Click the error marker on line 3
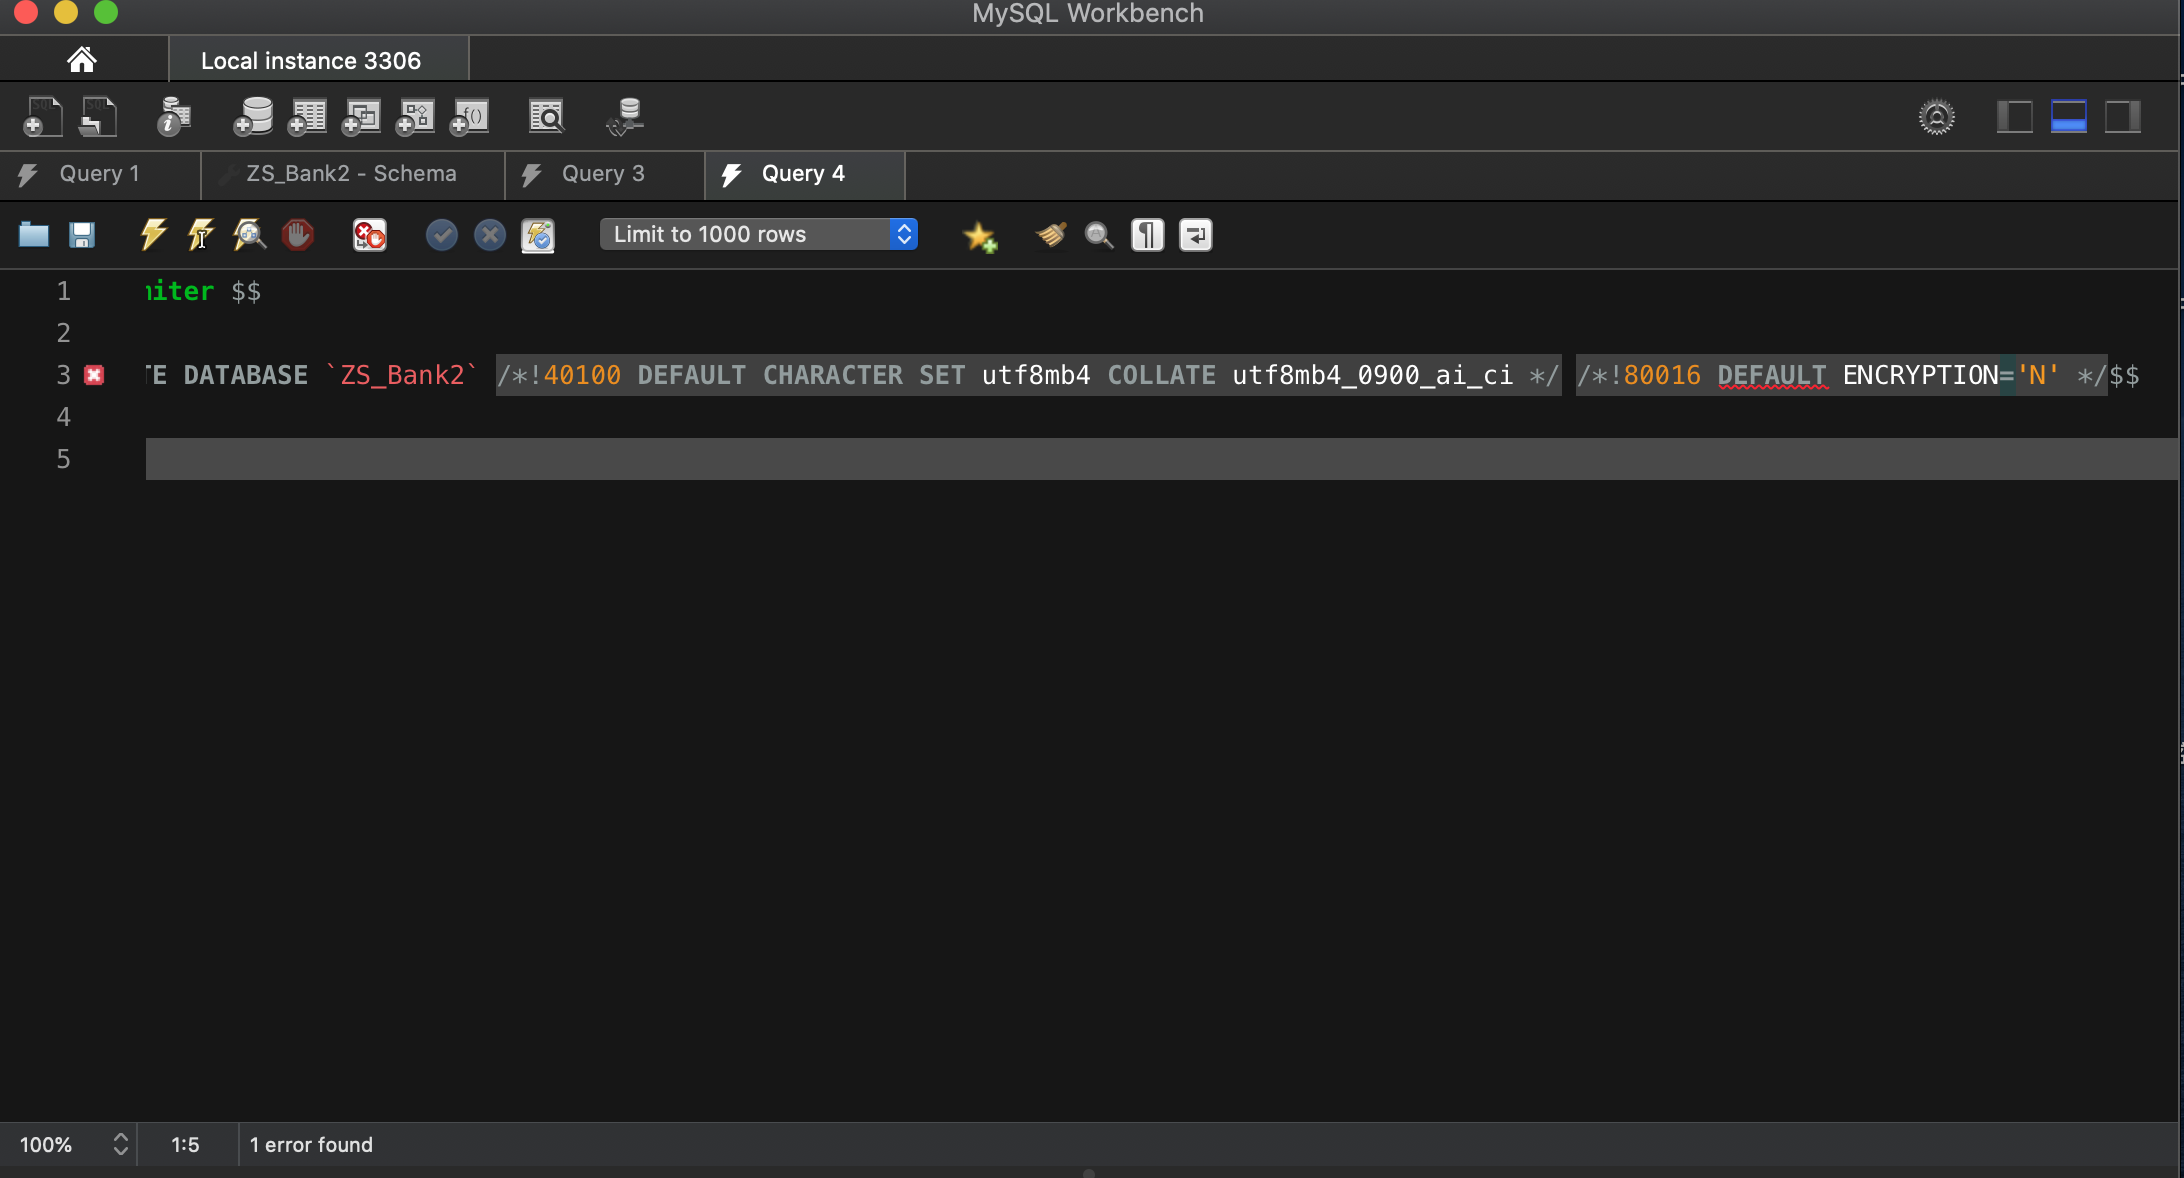 94,375
